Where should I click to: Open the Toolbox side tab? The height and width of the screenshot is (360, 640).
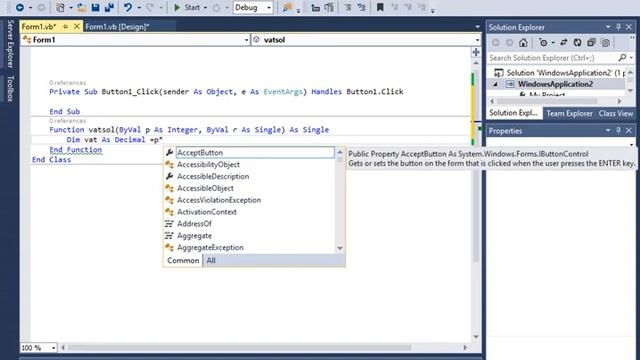[10, 88]
